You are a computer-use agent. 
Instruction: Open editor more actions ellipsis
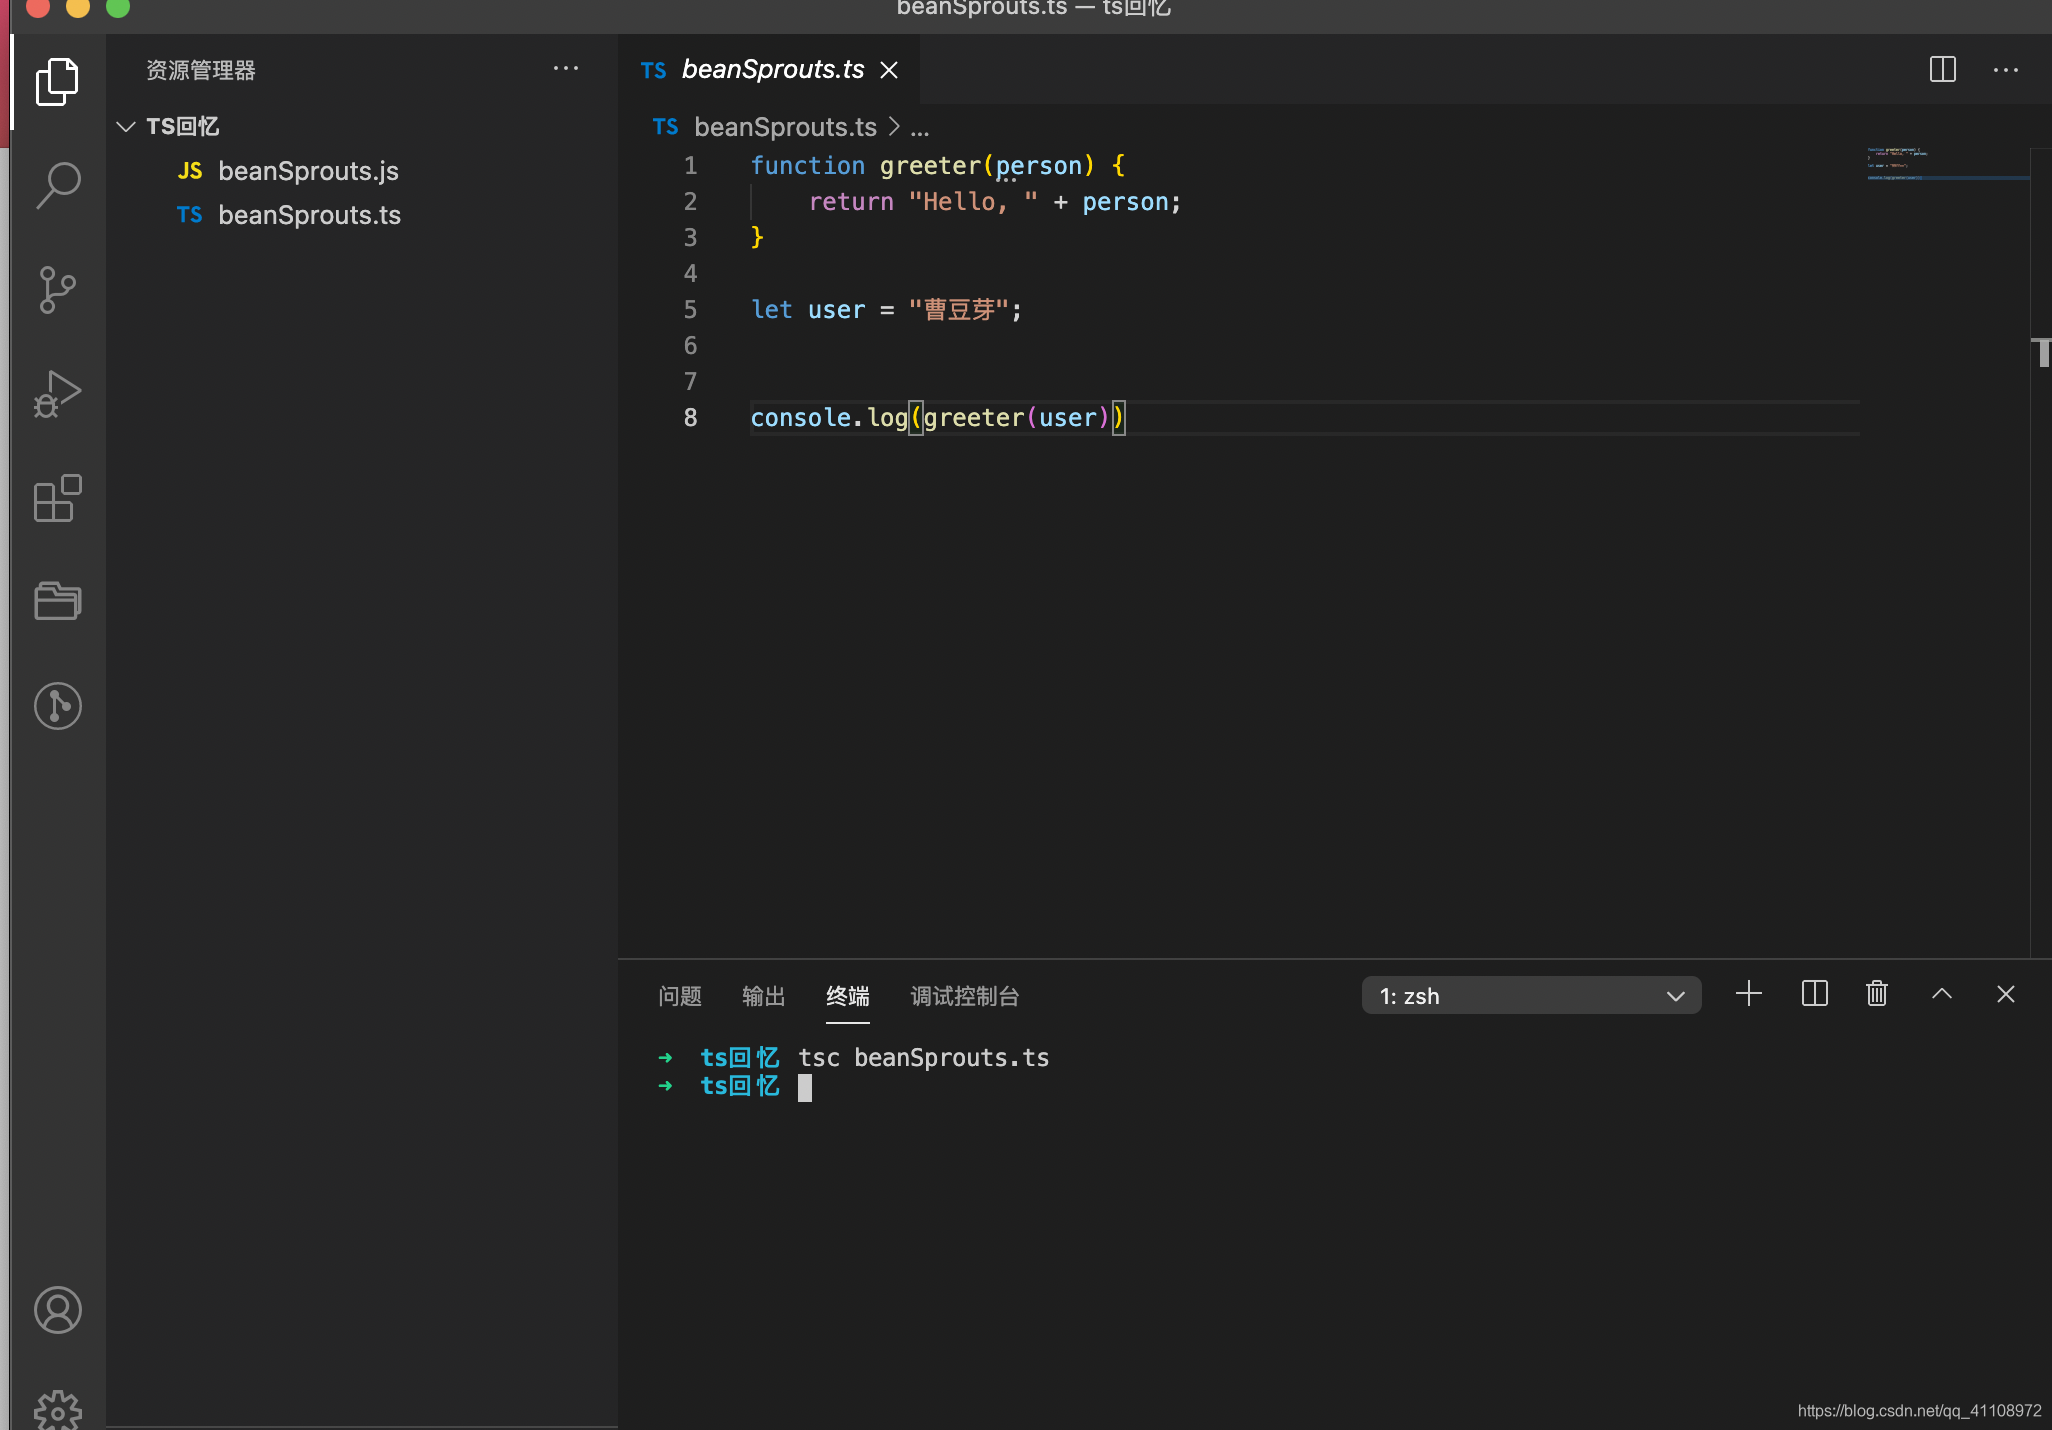[2005, 69]
